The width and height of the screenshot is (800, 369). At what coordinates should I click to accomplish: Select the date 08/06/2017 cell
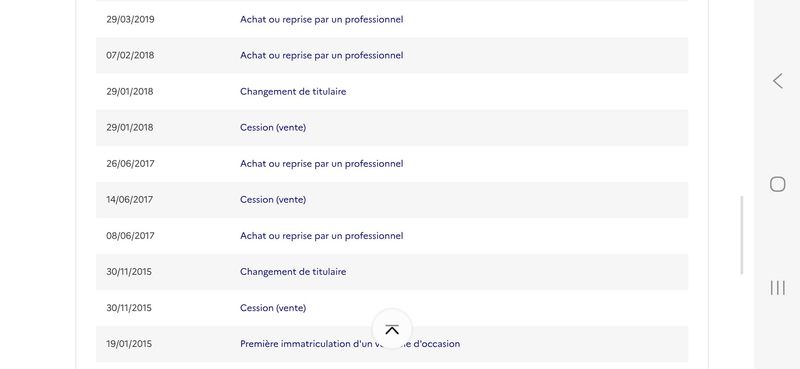click(130, 236)
